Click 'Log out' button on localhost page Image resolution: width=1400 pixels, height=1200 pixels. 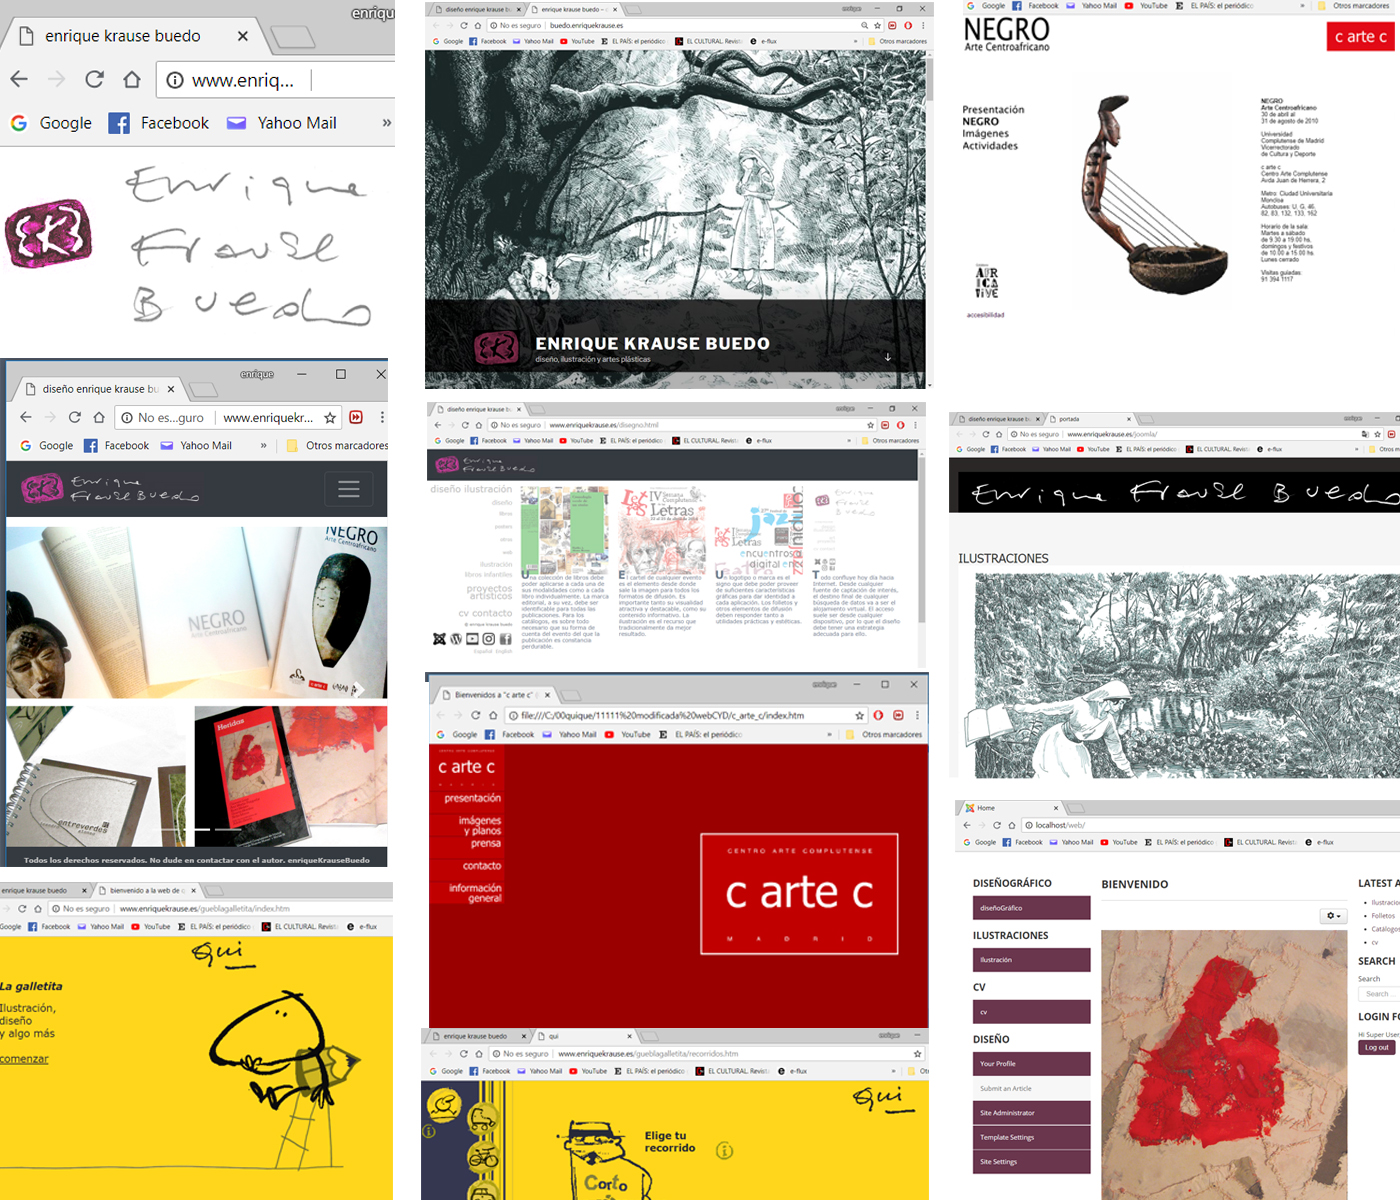(1377, 1048)
